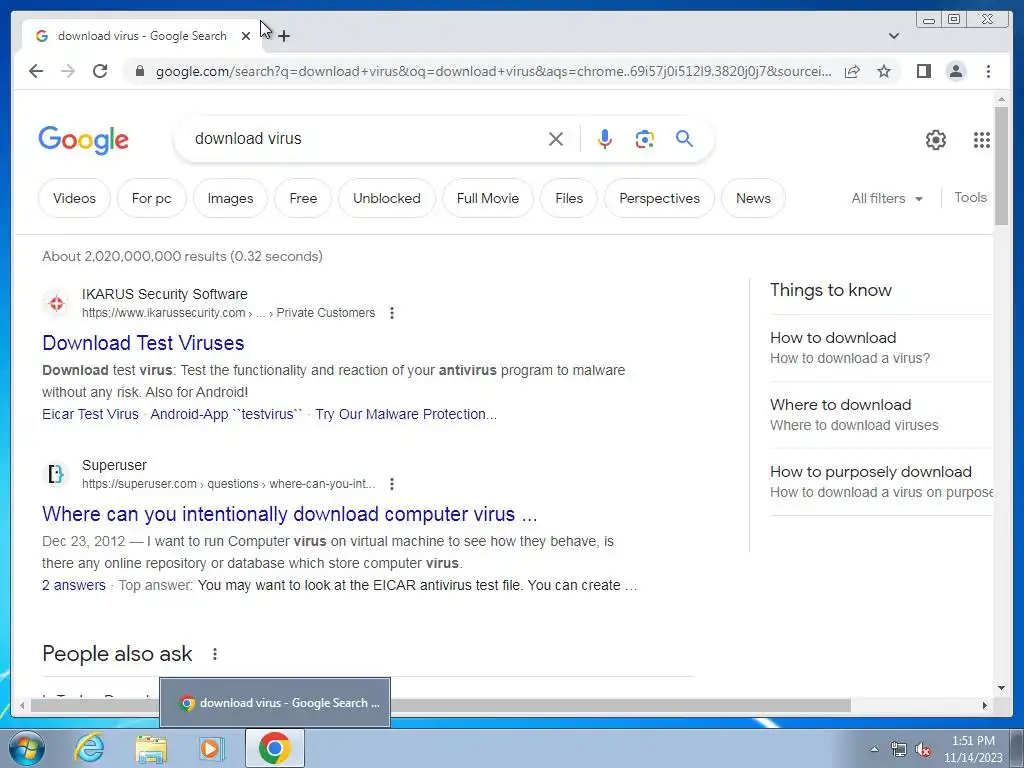Close the 'download virus - Google Search' tab
The image size is (1024, 768).
246,36
